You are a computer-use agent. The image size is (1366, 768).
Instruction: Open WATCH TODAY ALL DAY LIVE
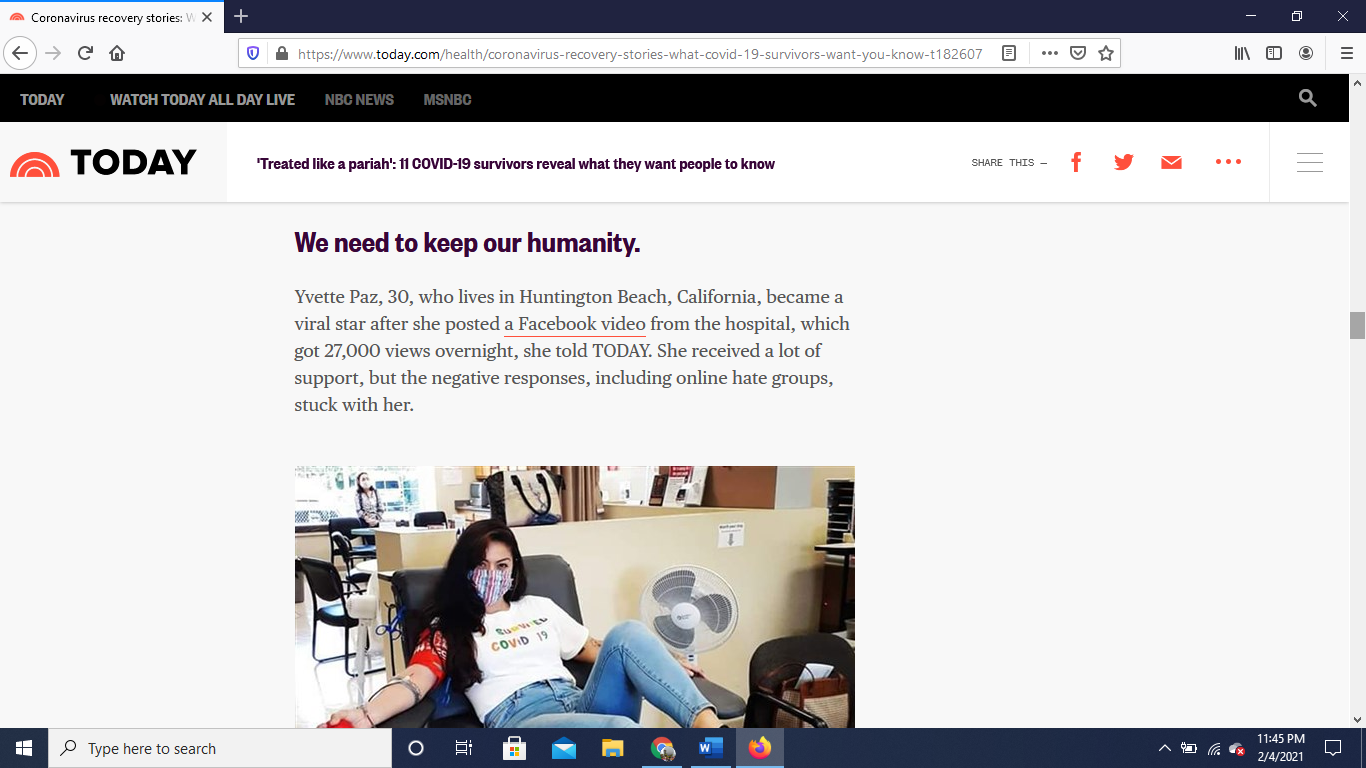tap(202, 100)
